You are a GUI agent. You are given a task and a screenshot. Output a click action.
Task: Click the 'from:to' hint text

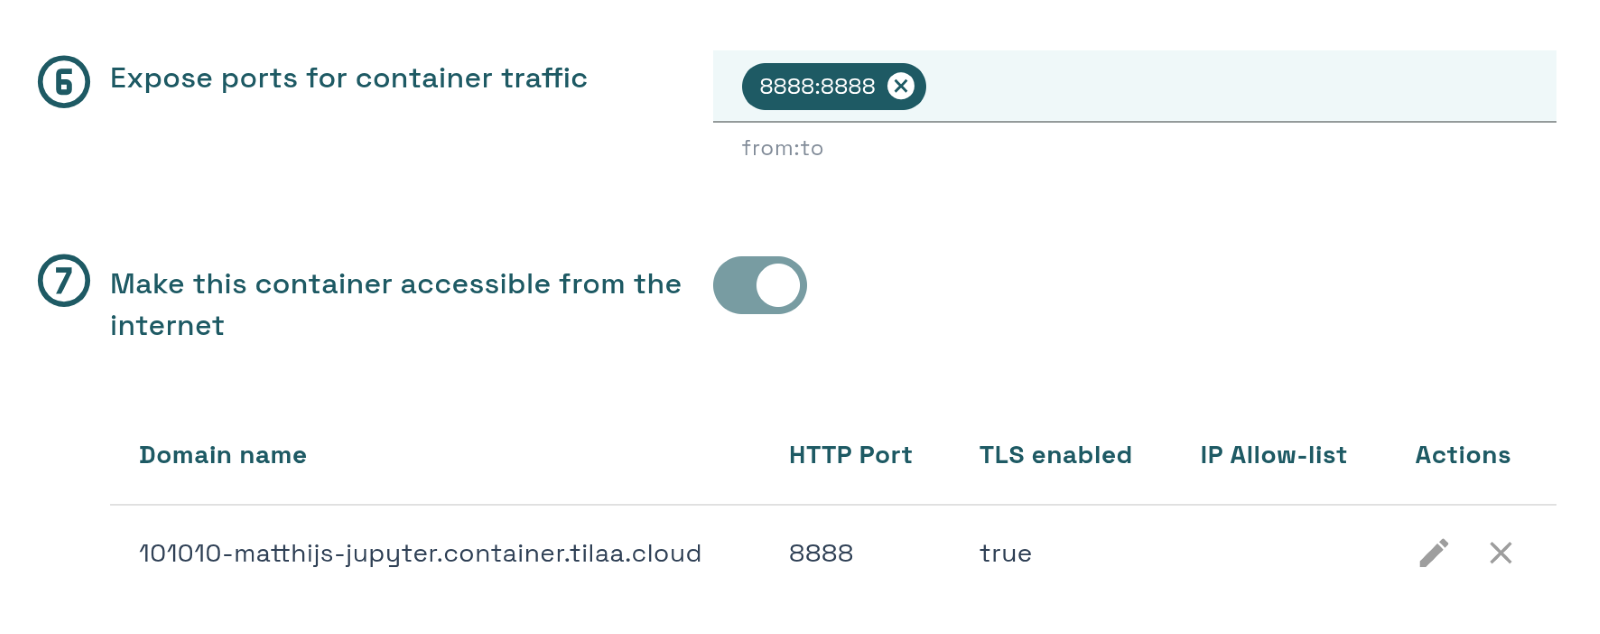tap(782, 148)
